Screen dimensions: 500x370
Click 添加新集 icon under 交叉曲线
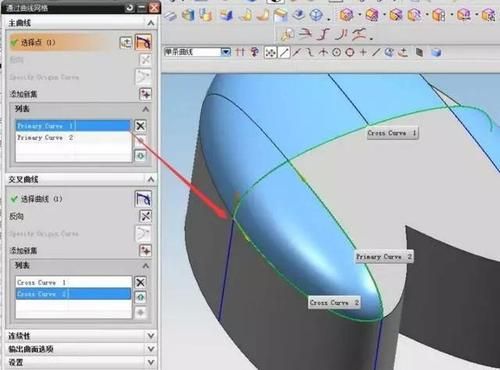point(145,251)
